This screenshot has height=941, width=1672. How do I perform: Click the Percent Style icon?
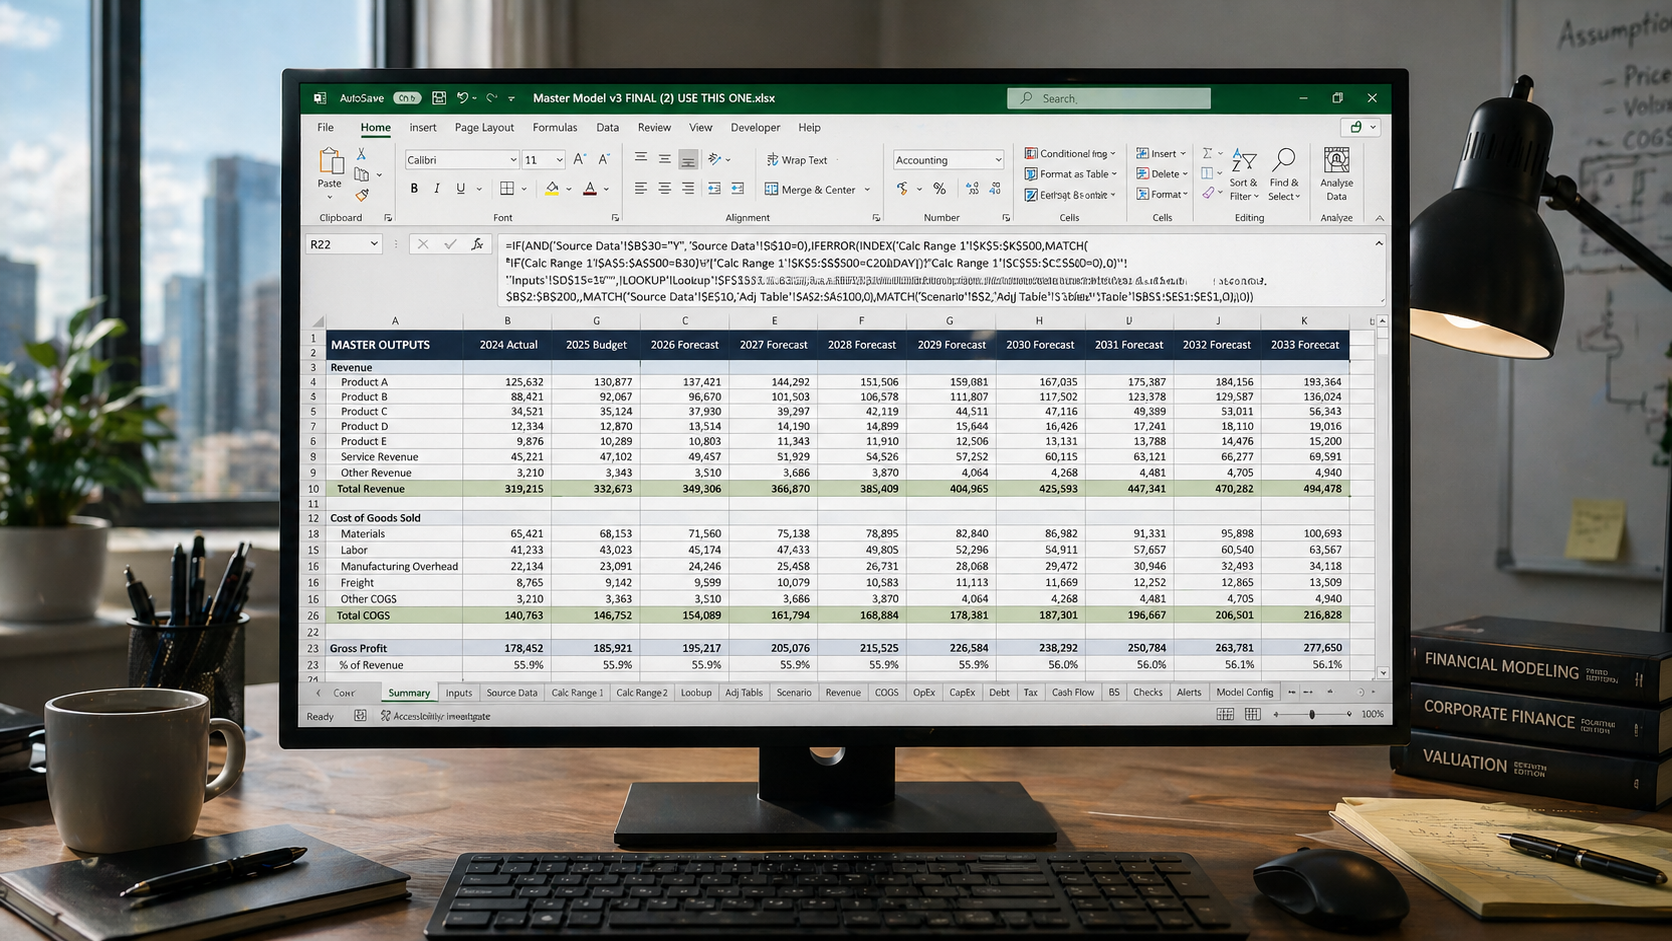coord(939,189)
